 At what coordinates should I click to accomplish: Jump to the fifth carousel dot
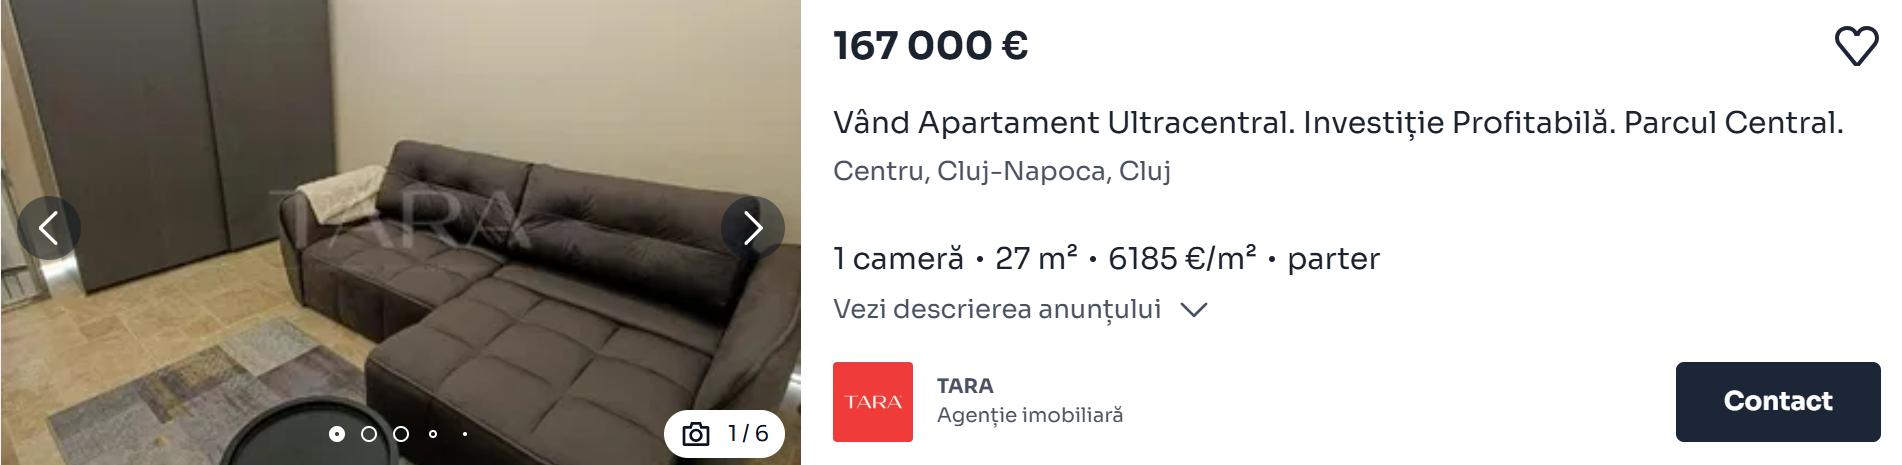pos(465,434)
